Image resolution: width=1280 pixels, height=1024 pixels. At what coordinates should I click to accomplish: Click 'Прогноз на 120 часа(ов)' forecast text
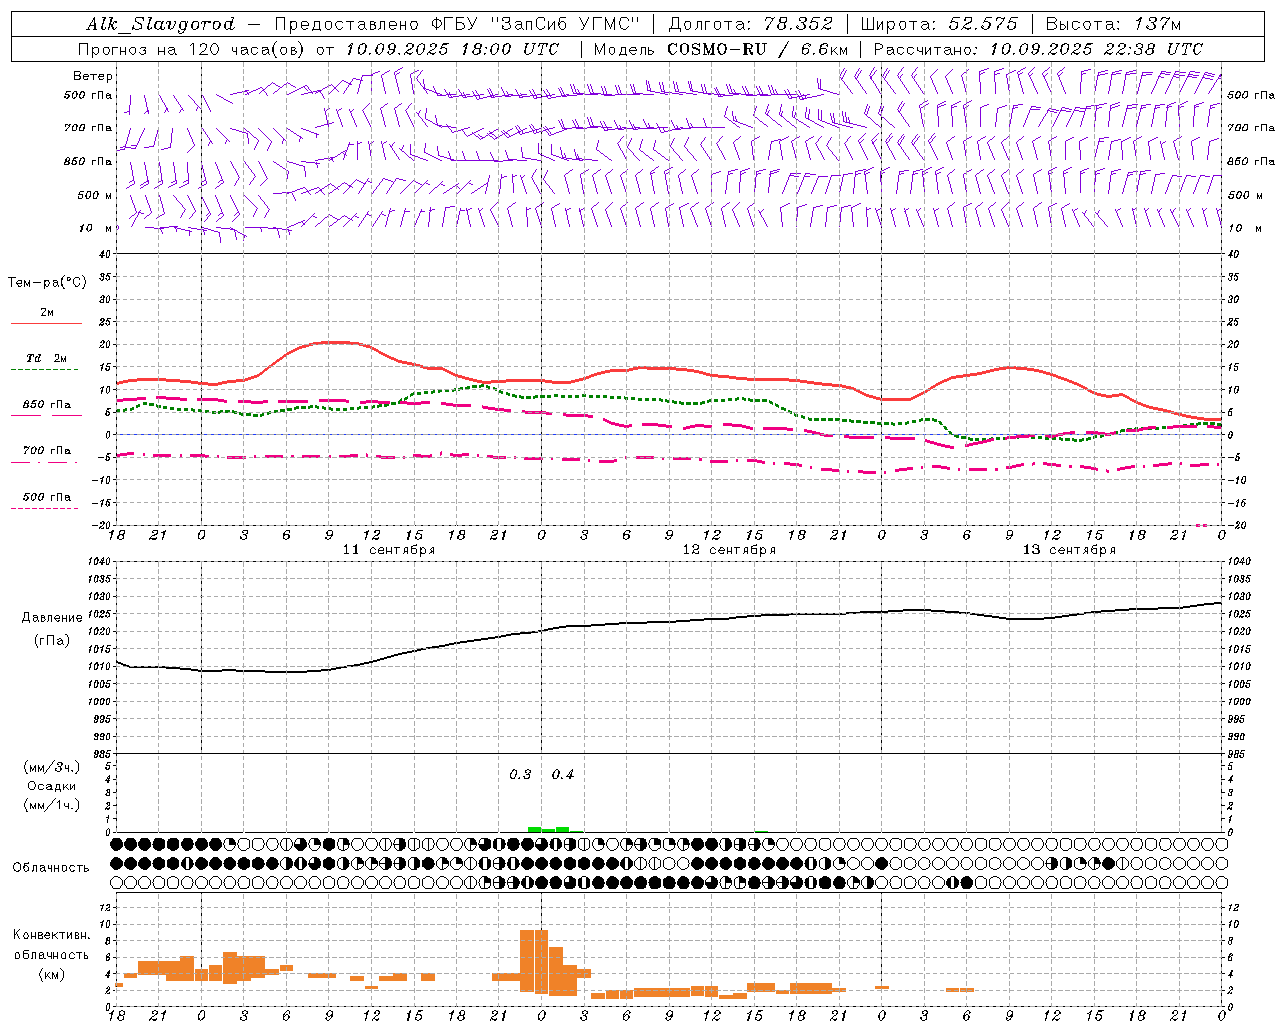(x=192, y=49)
